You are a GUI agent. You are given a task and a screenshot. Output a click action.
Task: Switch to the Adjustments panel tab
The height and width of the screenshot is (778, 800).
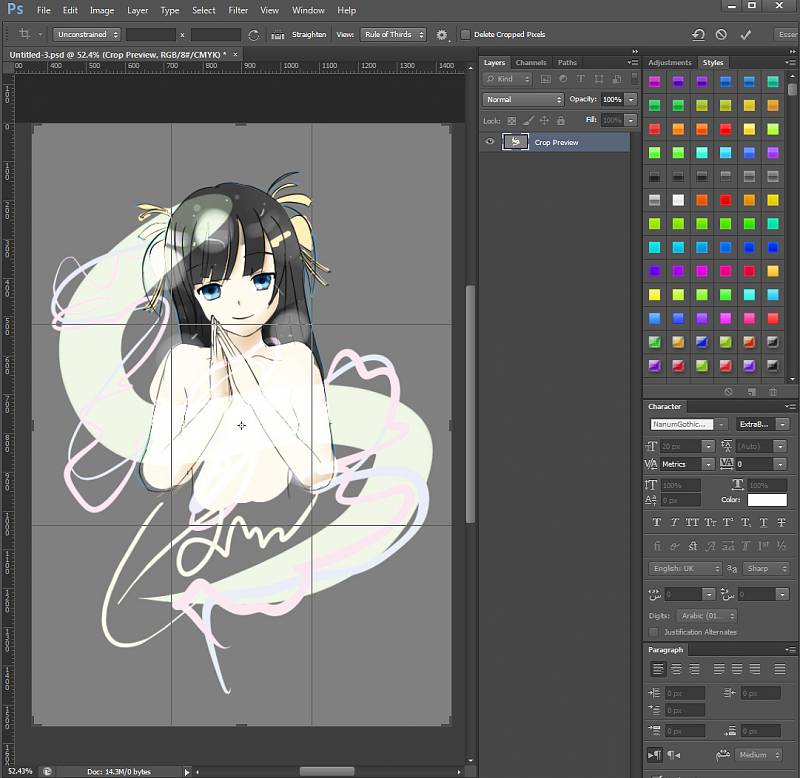click(x=670, y=62)
